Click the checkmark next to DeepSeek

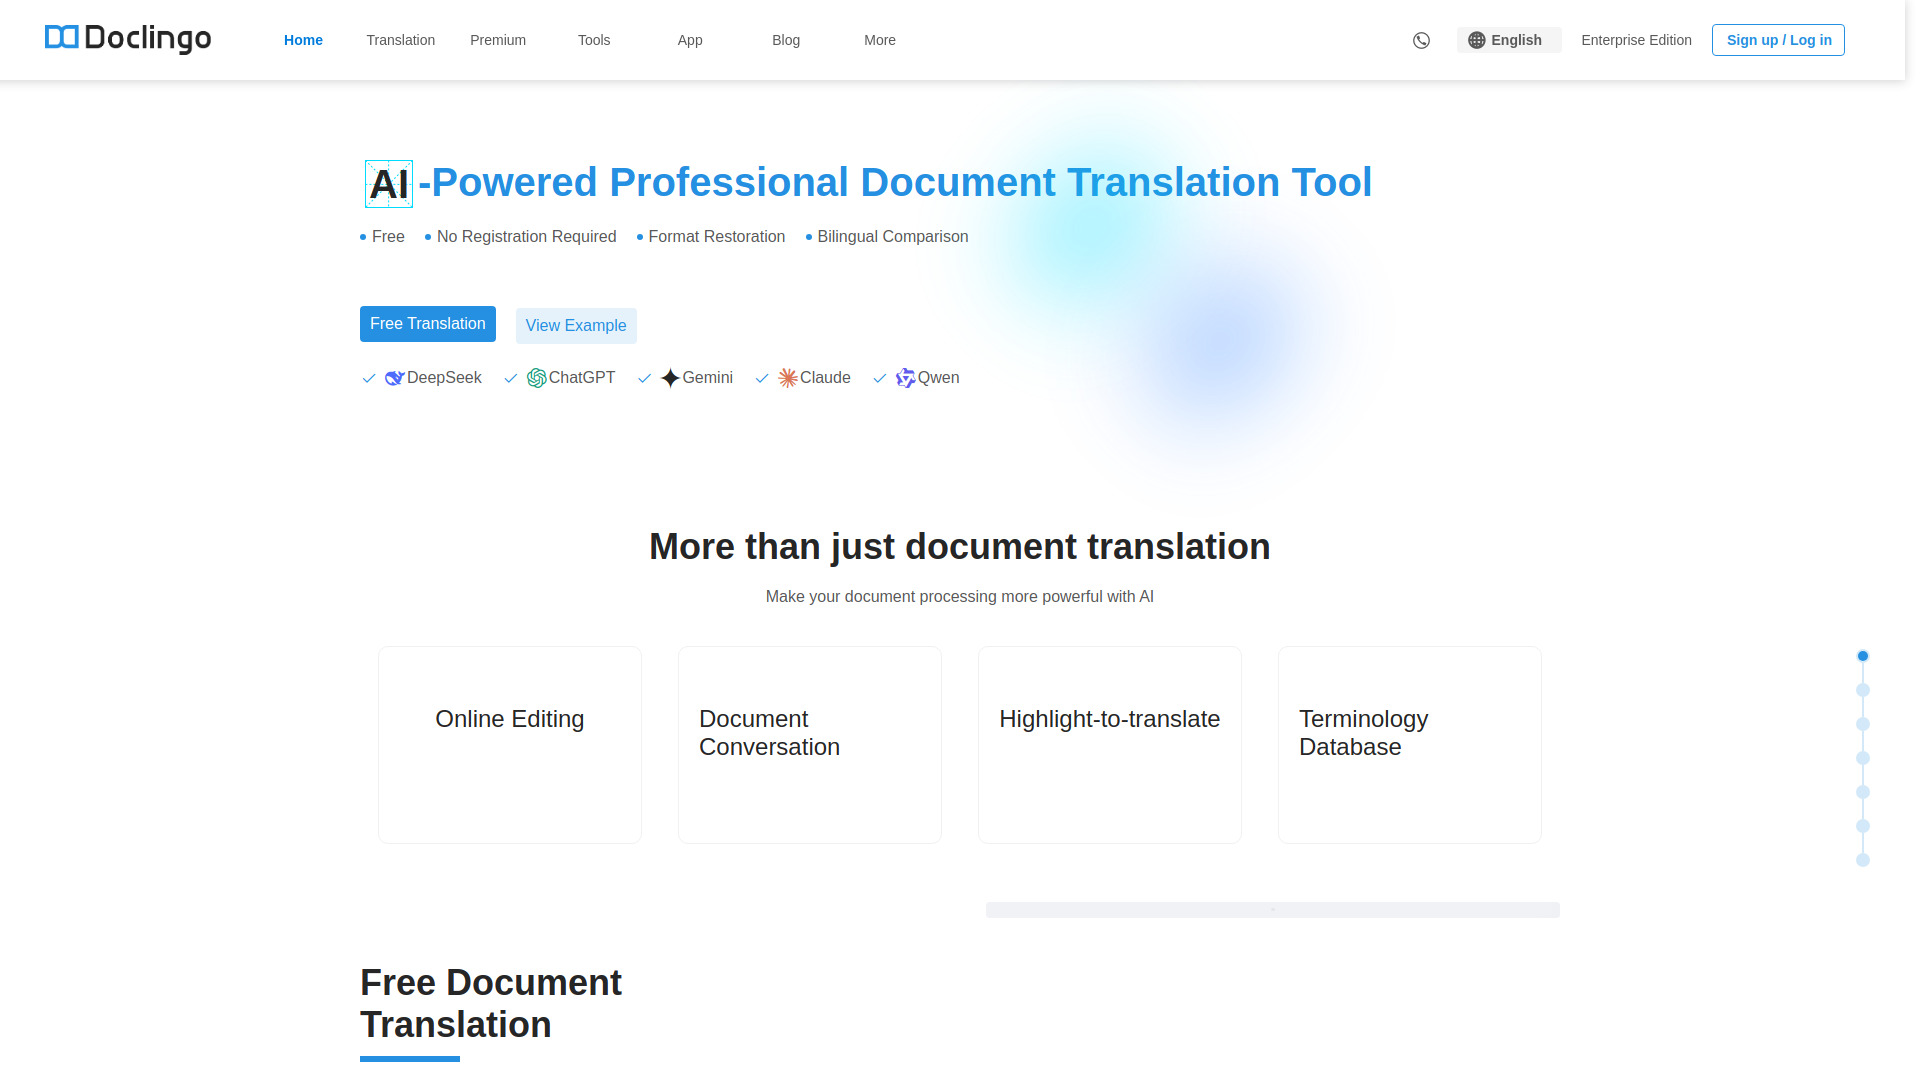coord(369,378)
